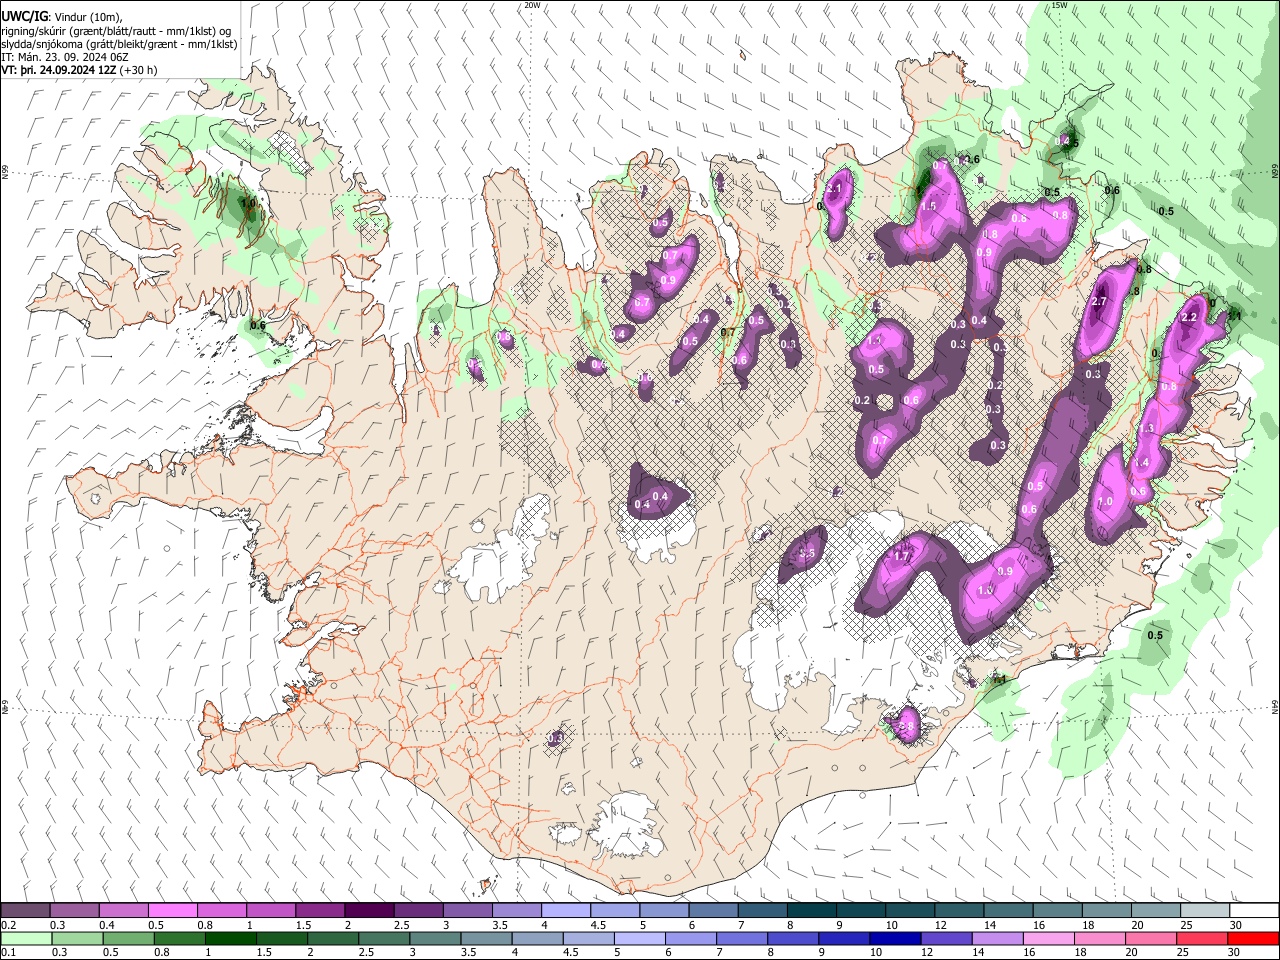Click the 'rigning/skúrir' legend description line
Image resolution: width=1280 pixels, height=960 pixels.
117,30
